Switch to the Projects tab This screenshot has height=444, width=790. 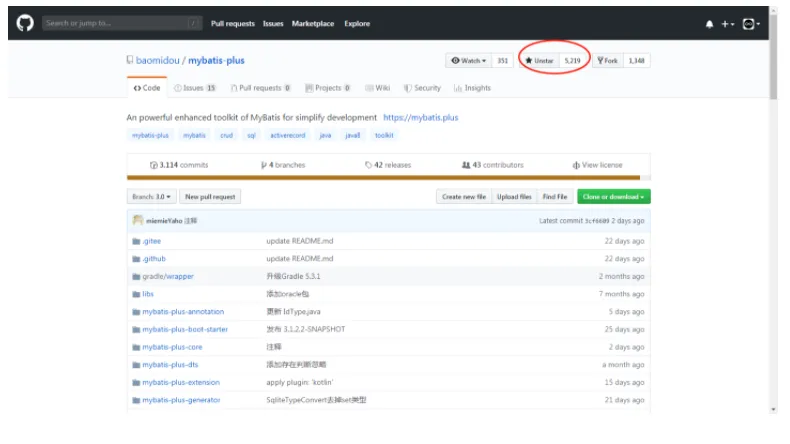pos(328,88)
